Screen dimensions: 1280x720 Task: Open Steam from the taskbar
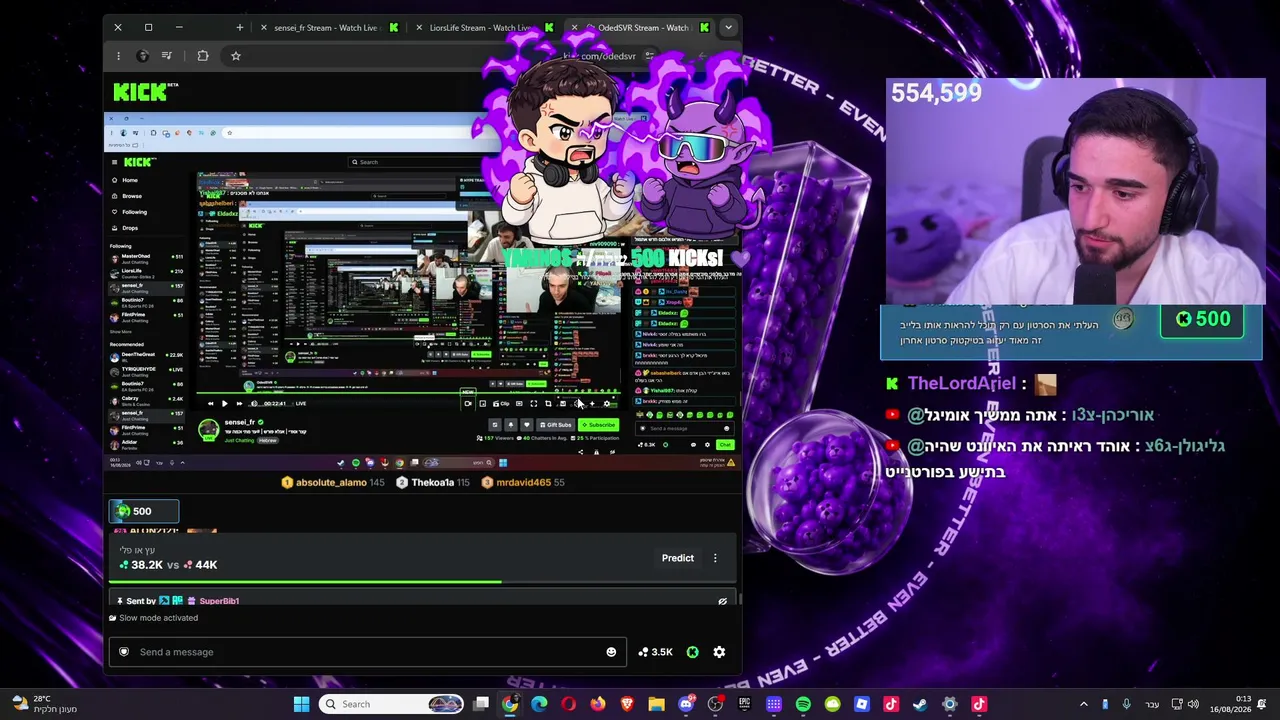click(x=920, y=704)
